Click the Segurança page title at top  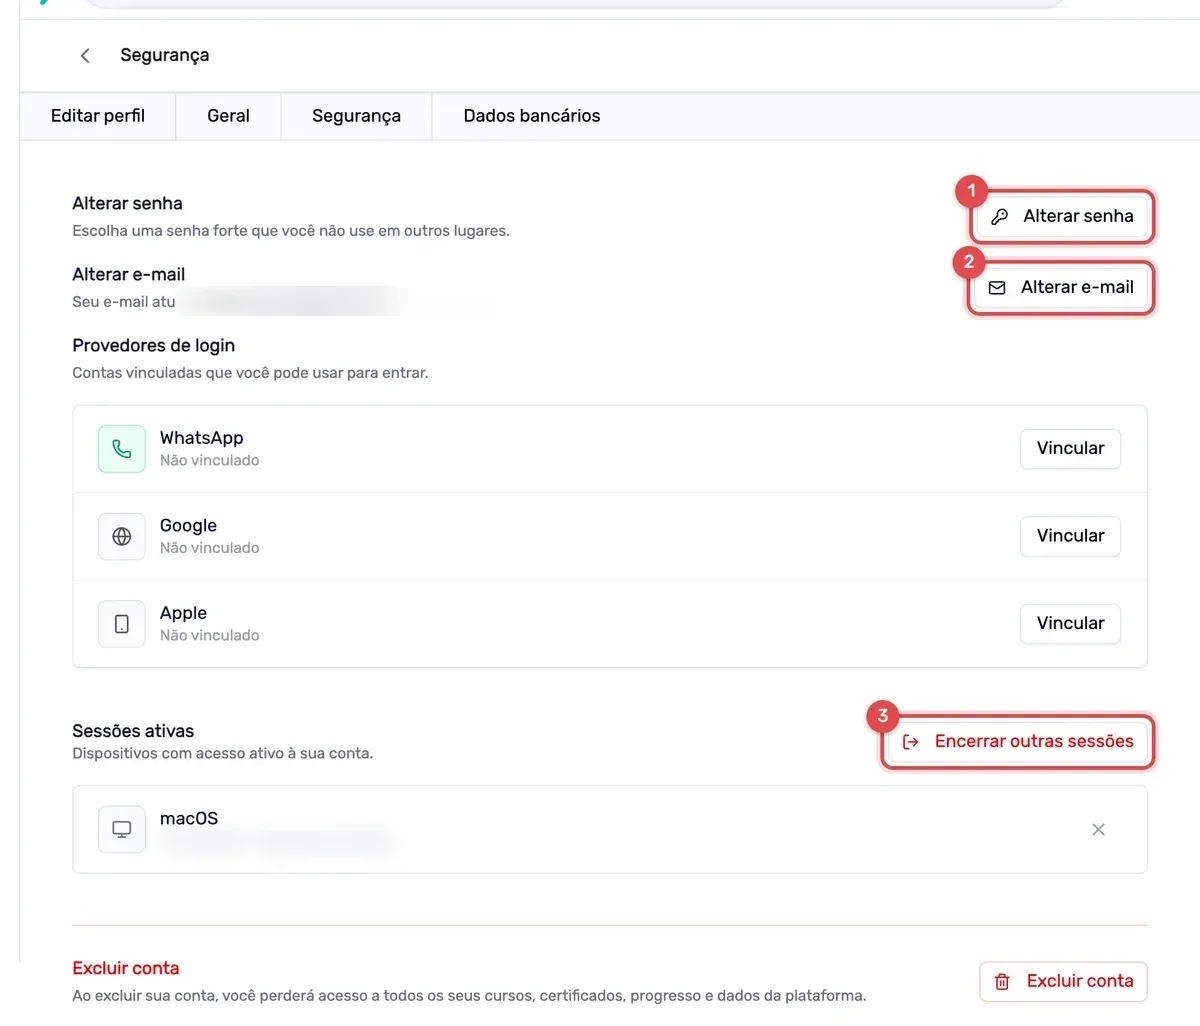165,55
